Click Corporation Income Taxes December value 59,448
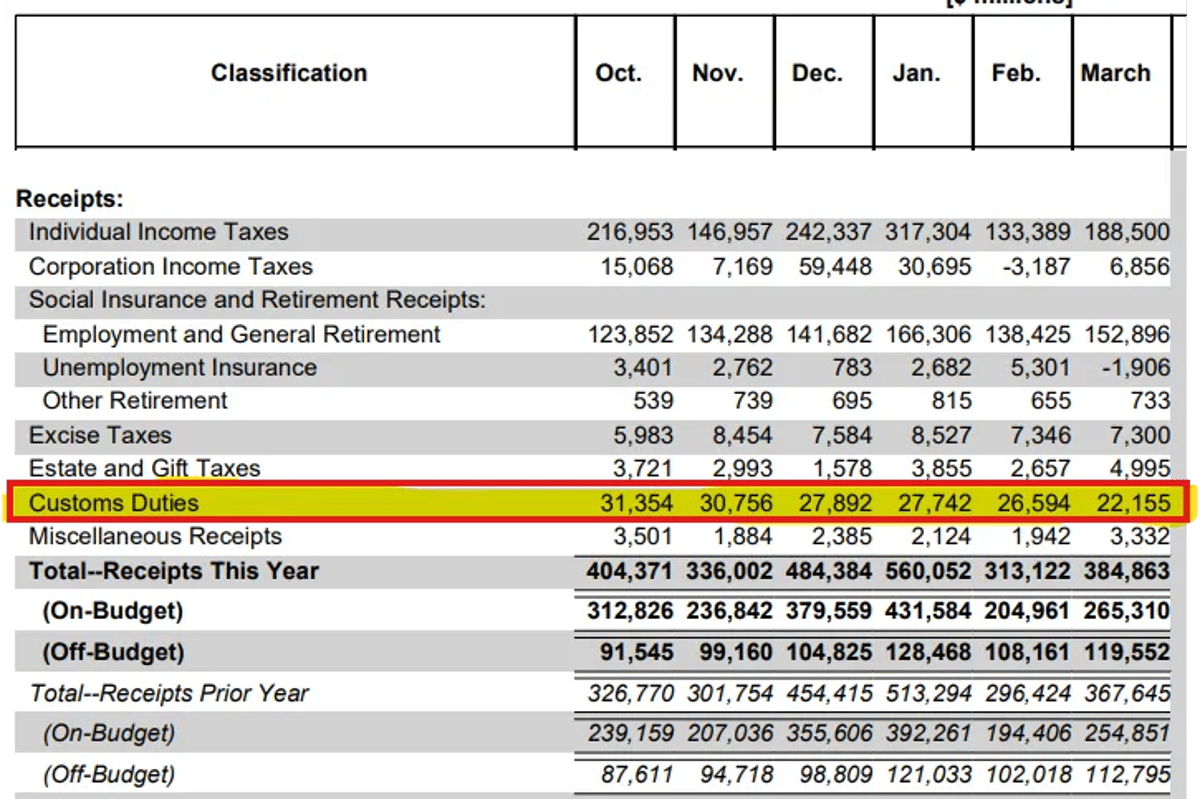The image size is (1200, 799). [834, 267]
